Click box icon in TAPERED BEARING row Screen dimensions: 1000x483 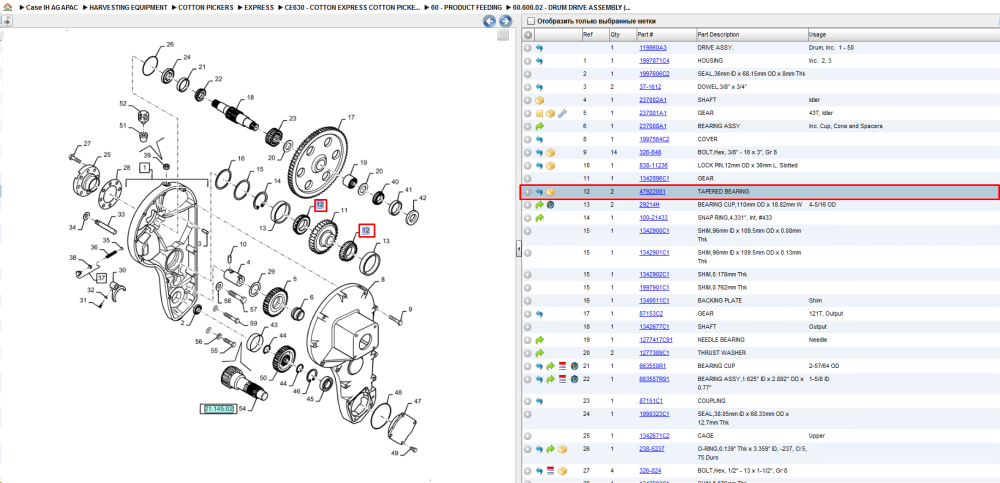[x=550, y=191]
